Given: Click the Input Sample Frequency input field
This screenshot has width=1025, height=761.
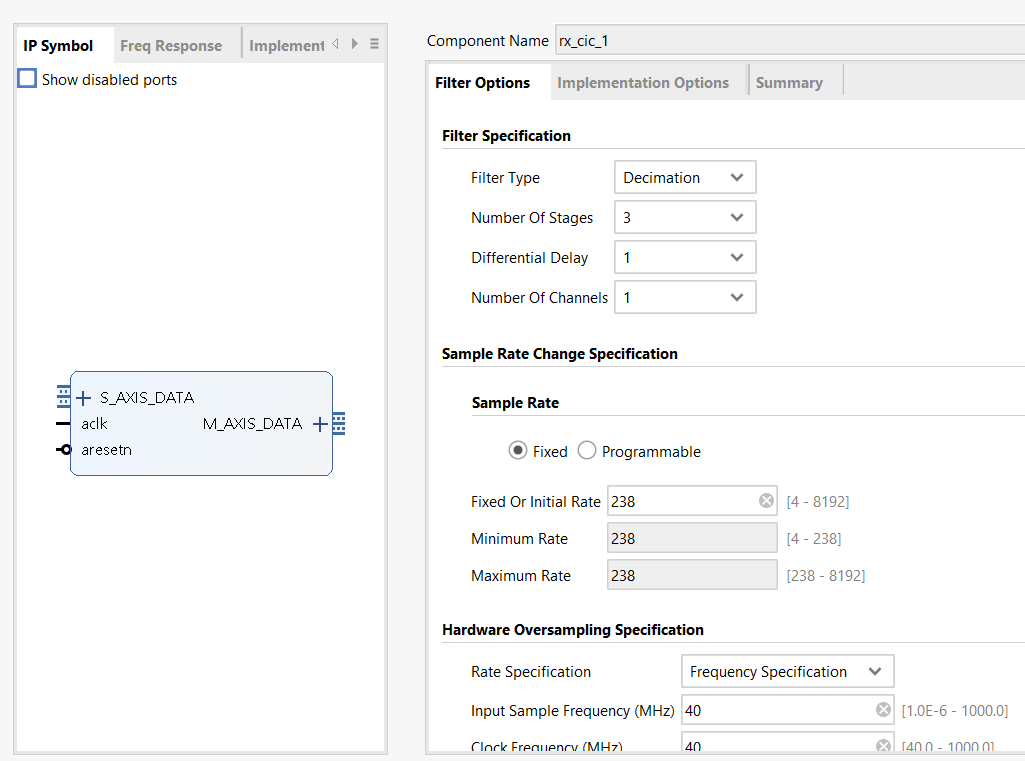Looking at the screenshot, I should 775,710.
